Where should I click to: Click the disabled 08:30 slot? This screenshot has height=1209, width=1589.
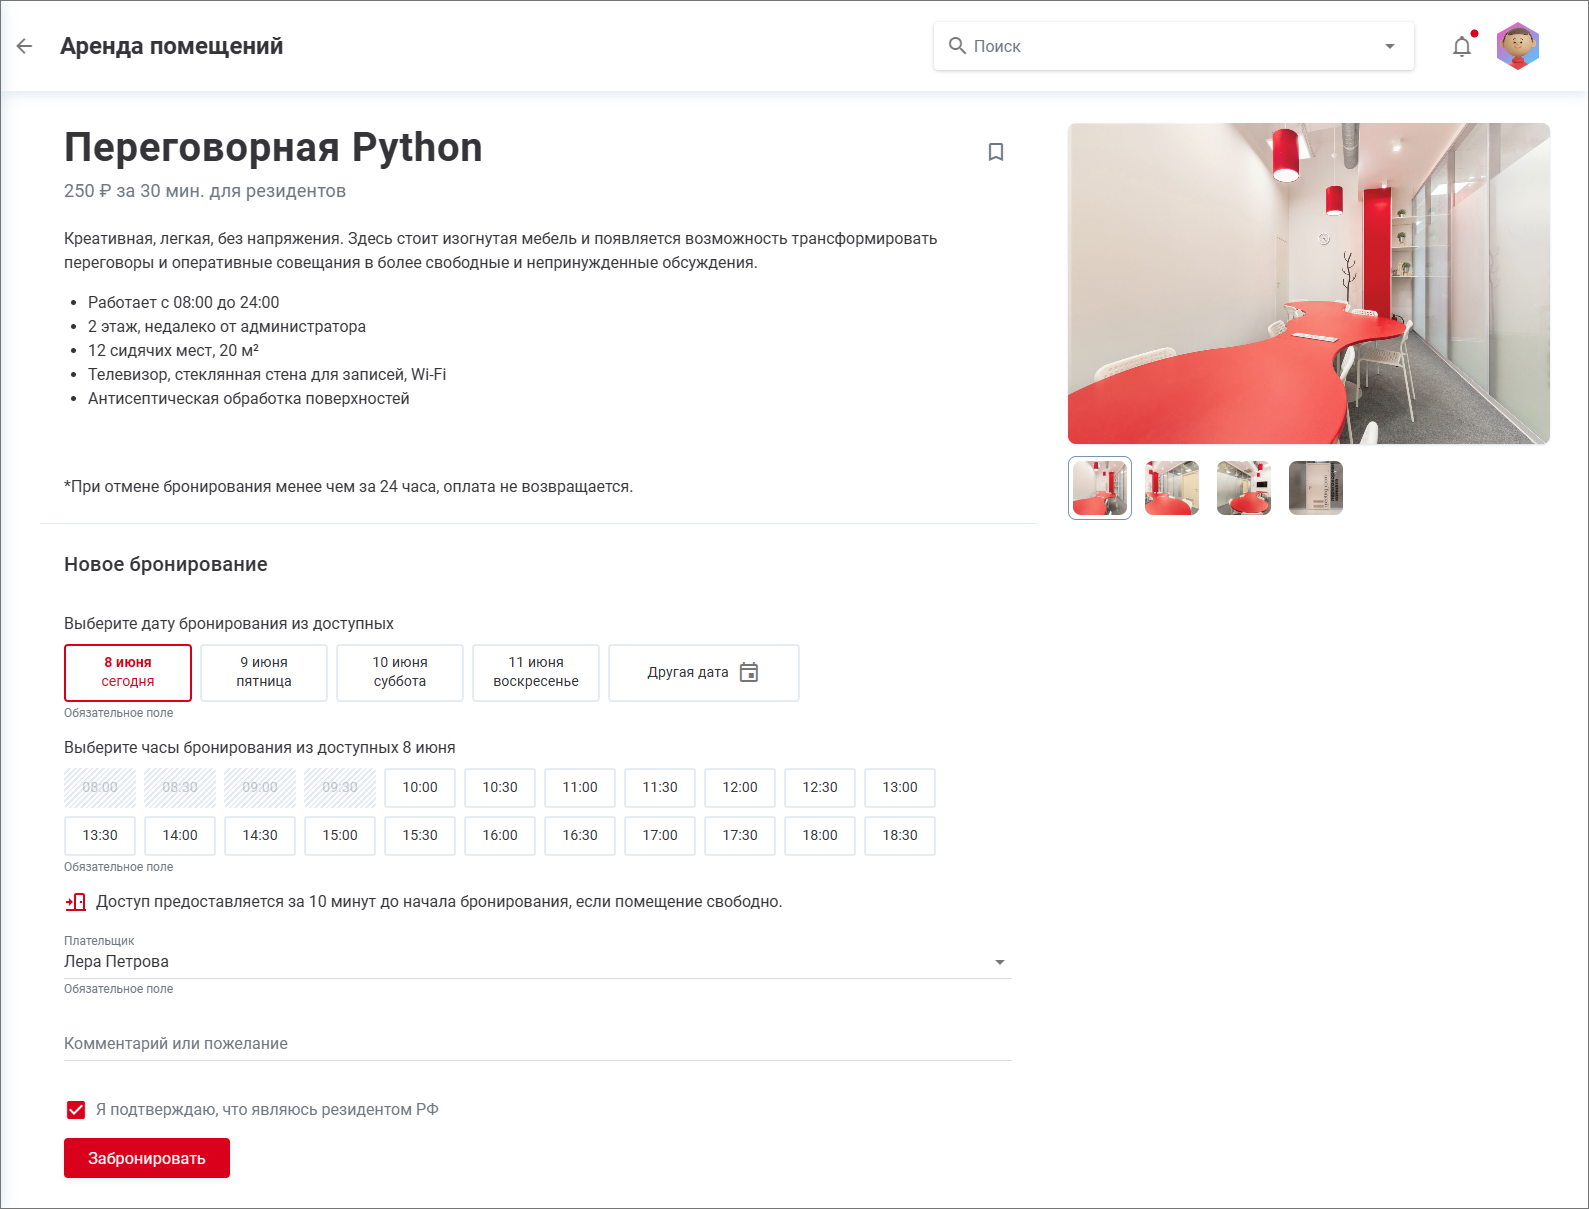tap(180, 788)
